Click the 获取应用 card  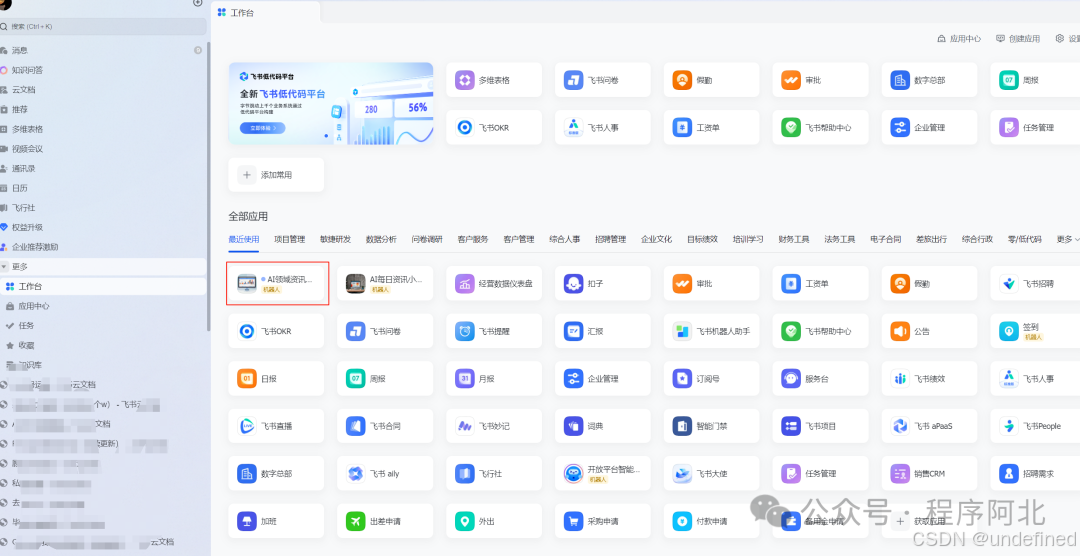929,522
